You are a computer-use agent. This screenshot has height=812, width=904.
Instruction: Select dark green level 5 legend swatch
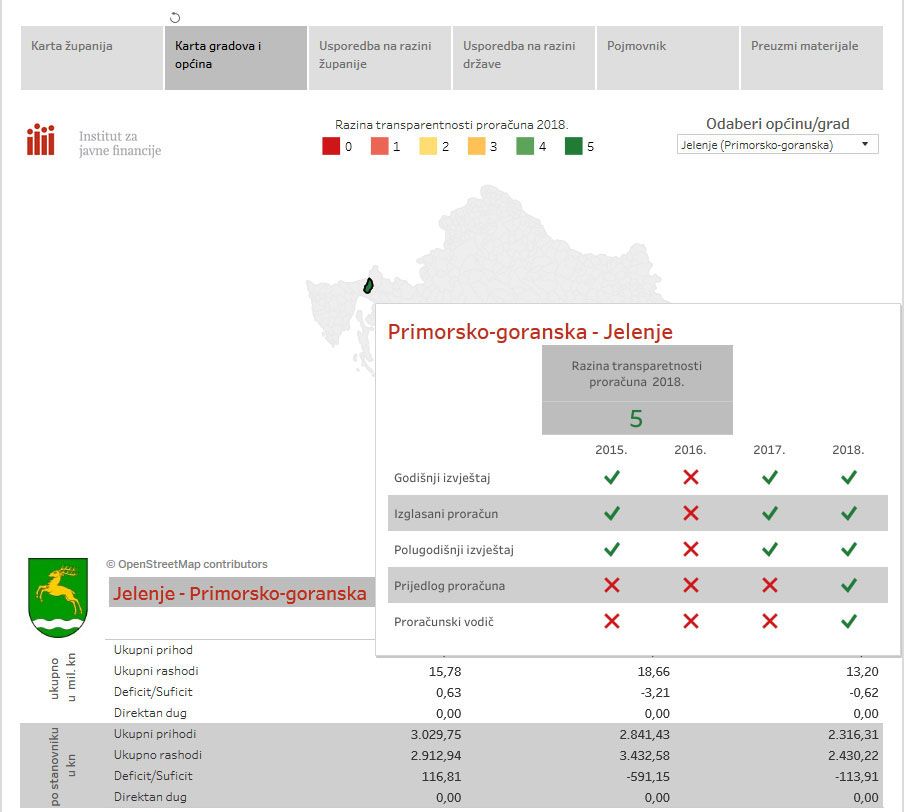574,147
